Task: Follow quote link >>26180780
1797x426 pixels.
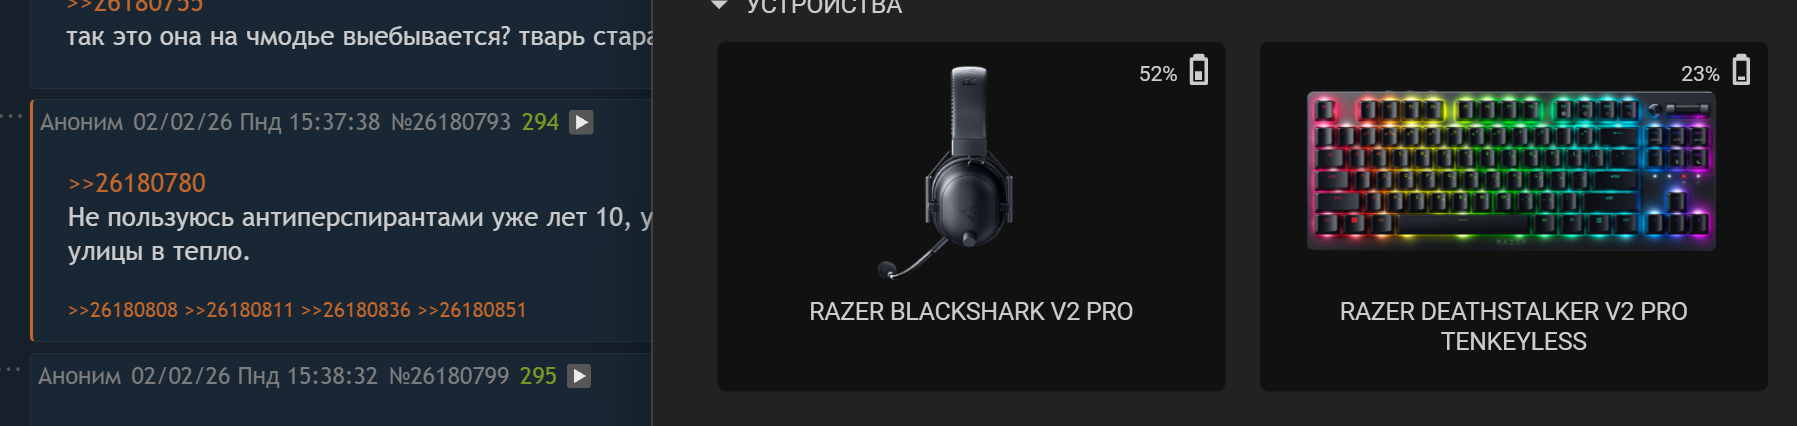Action: pos(137,183)
